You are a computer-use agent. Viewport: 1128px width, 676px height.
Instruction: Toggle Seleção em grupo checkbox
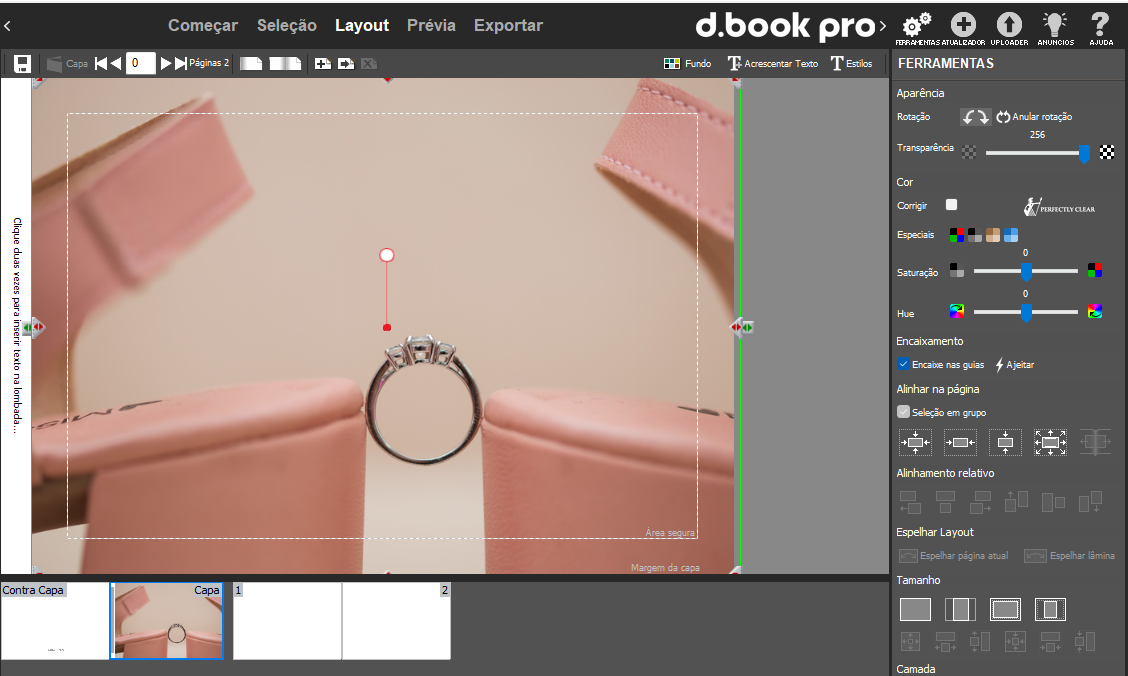904,412
